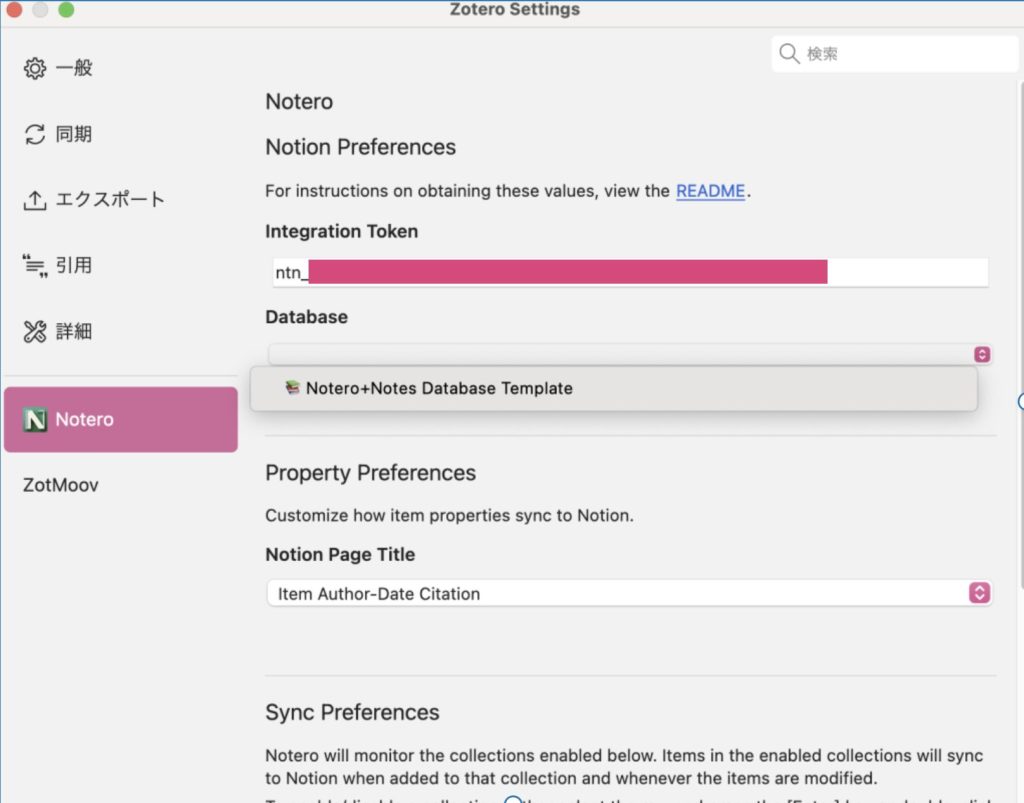Minimize the Zotero Settings window
Viewport: 1024px width, 803px height.
tap(40, 10)
